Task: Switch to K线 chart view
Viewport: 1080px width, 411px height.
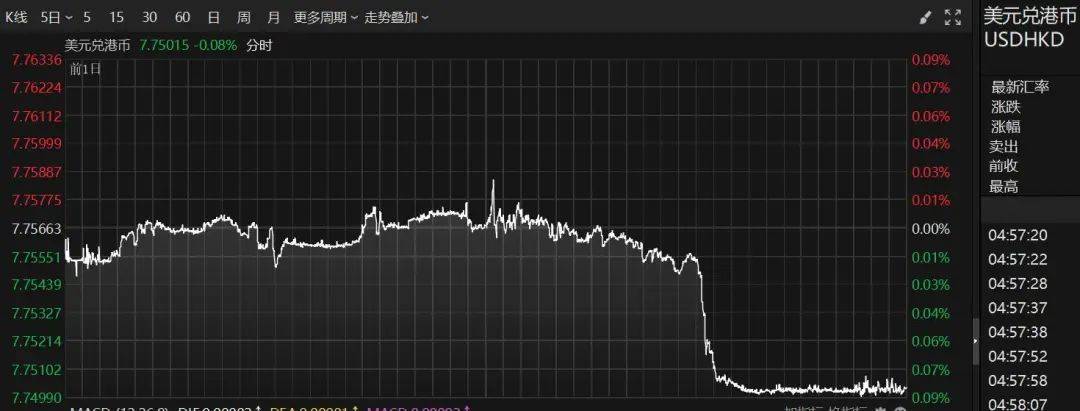Action: coord(16,17)
